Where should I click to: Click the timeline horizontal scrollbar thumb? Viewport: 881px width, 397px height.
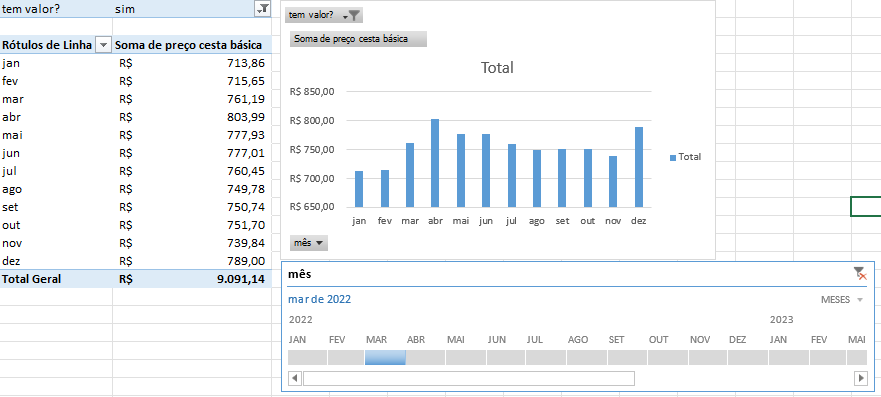point(469,378)
